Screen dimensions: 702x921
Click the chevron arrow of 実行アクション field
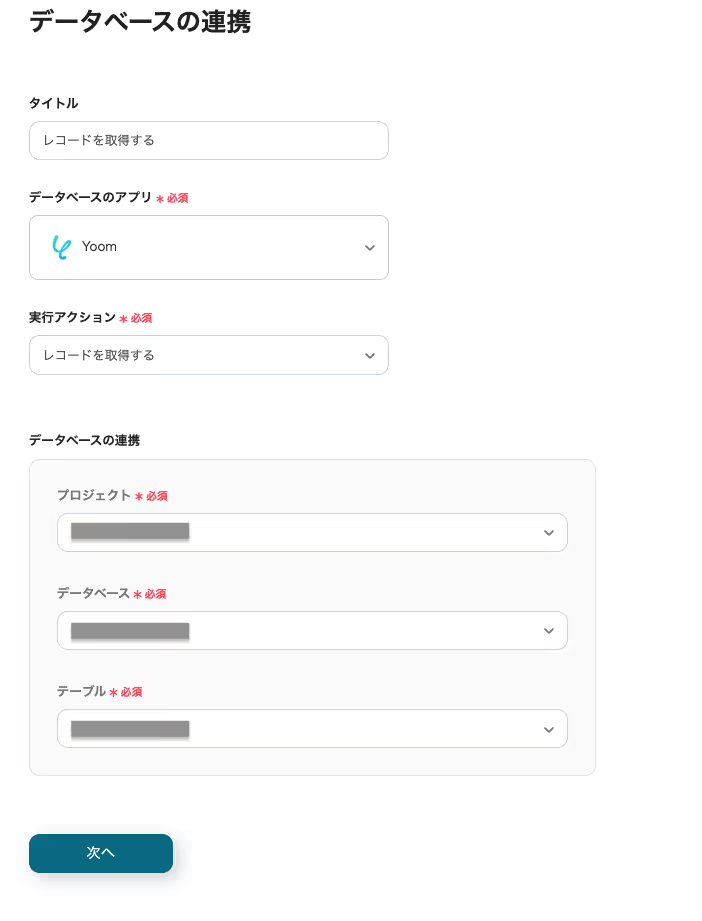[369, 356]
